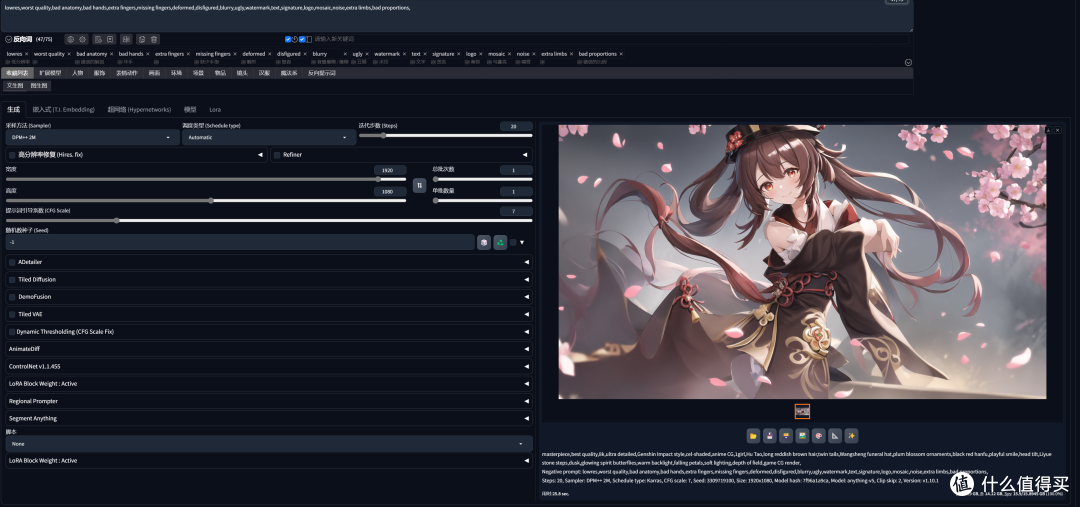Remove the 'bad hands' tag

pyautogui.click(x=147, y=54)
